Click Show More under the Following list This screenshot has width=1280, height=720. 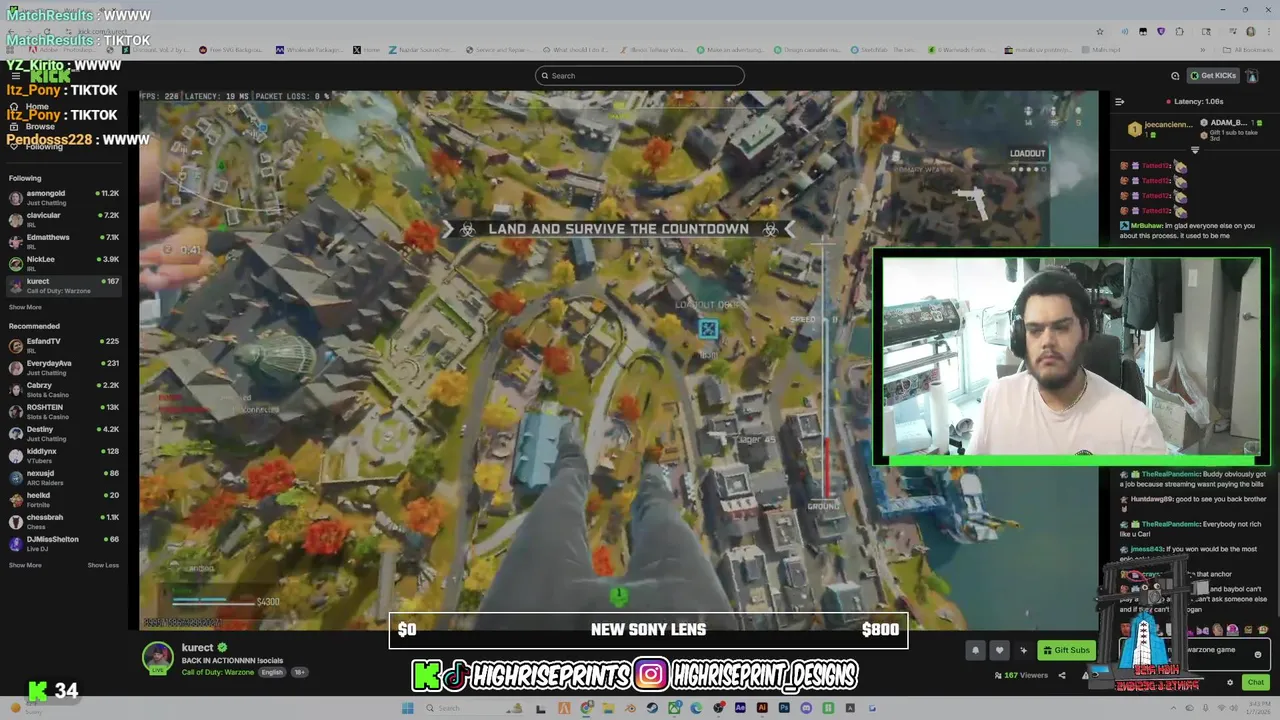click(25, 307)
